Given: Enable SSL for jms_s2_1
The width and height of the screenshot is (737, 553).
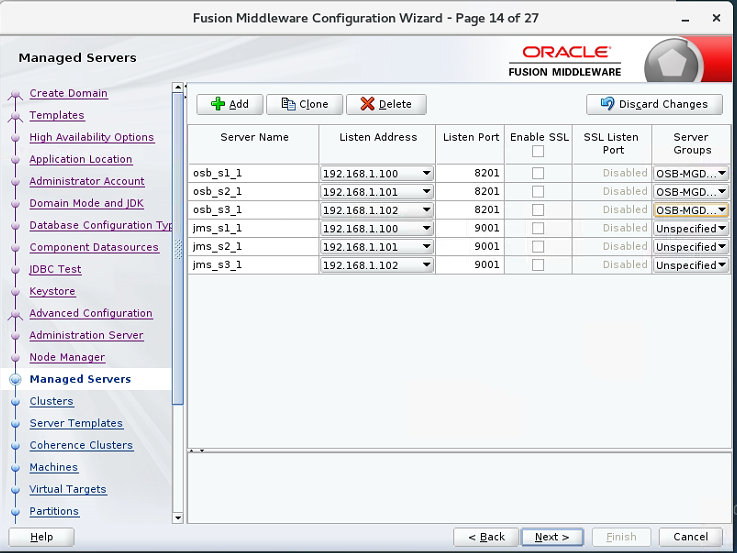Looking at the screenshot, I should [x=538, y=247].
